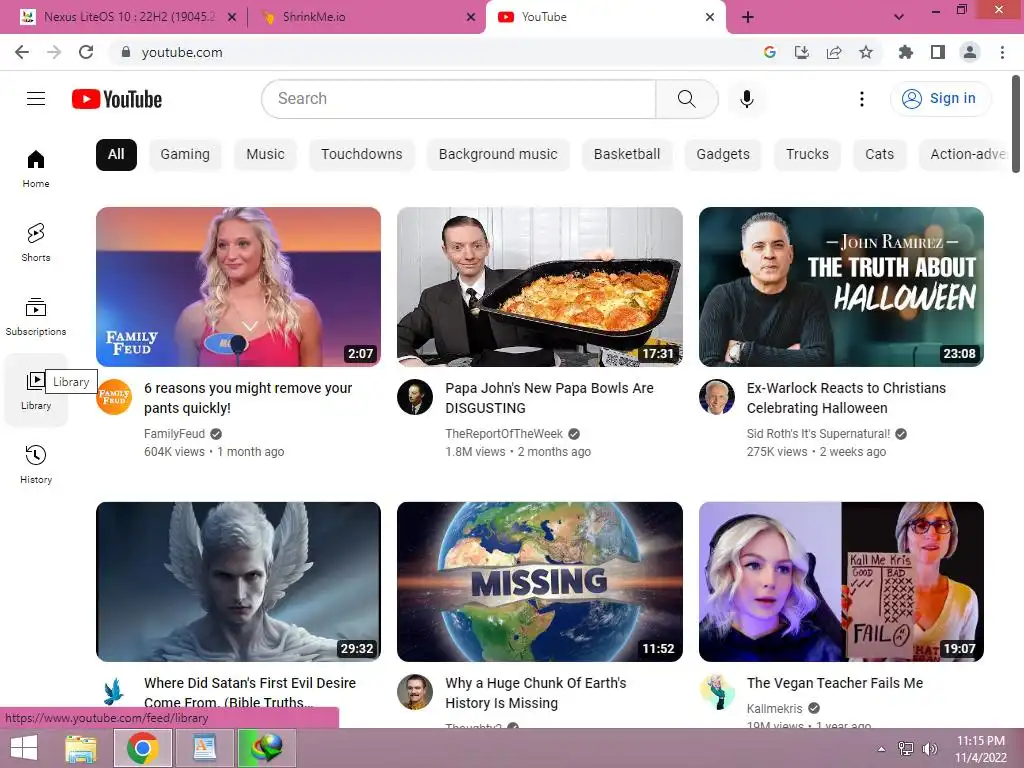Reload the YouTube page
Screen dimensions: 1024x768
pyautogui.click(x=86, y=52)
